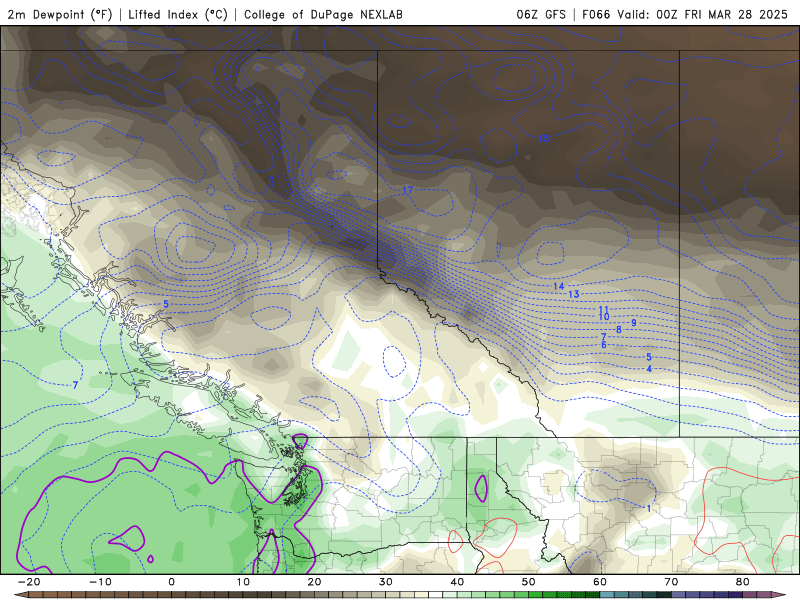Click the 'Valid: 00Z FRI MAR 28 2025' text
The height and width of the screenshot is (600, 800).
[703, 14]
